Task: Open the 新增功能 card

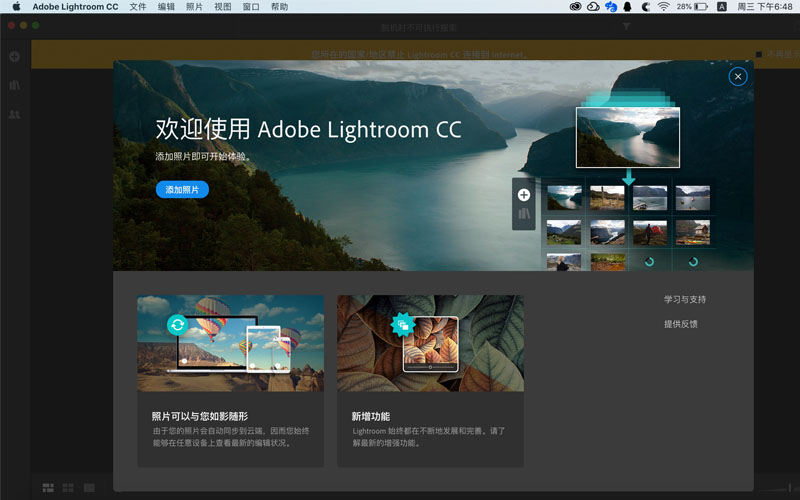Action: [430, 381]
